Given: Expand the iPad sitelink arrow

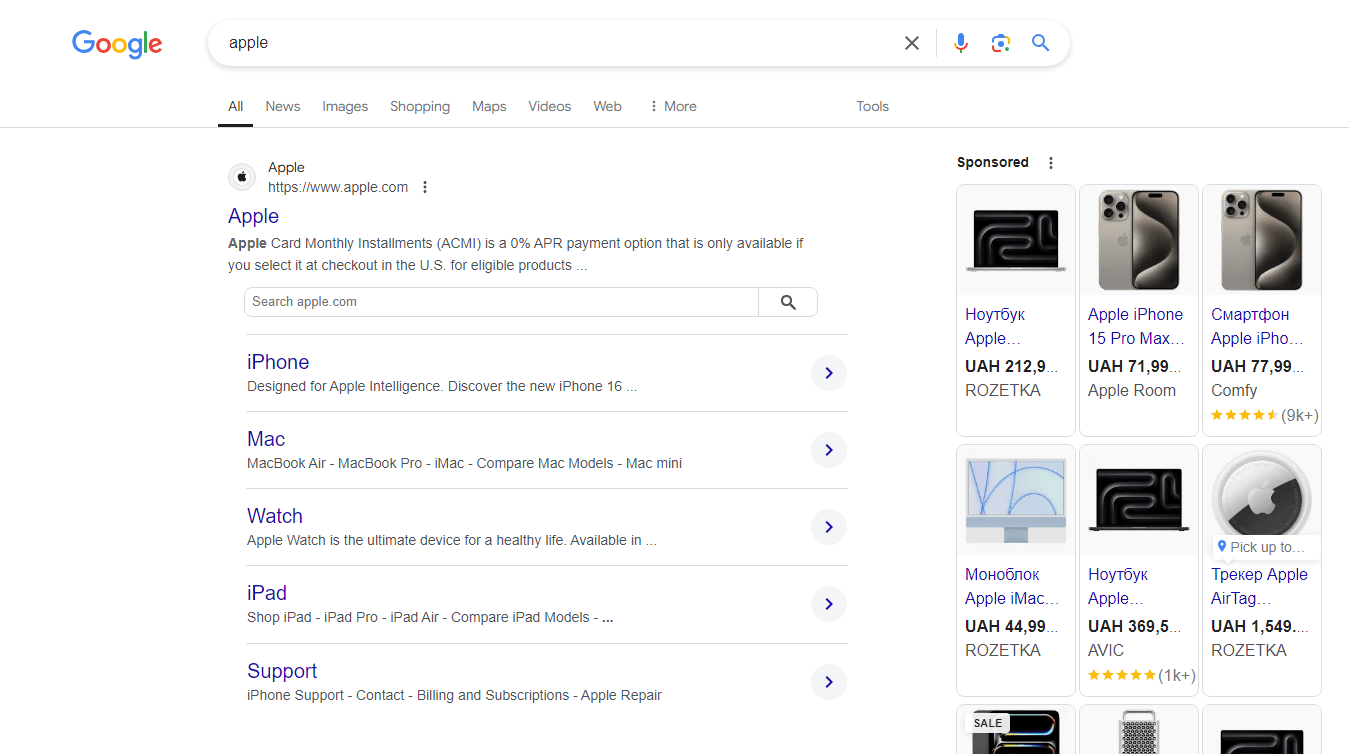Looking at the screenshot, I should click(829, 604).
